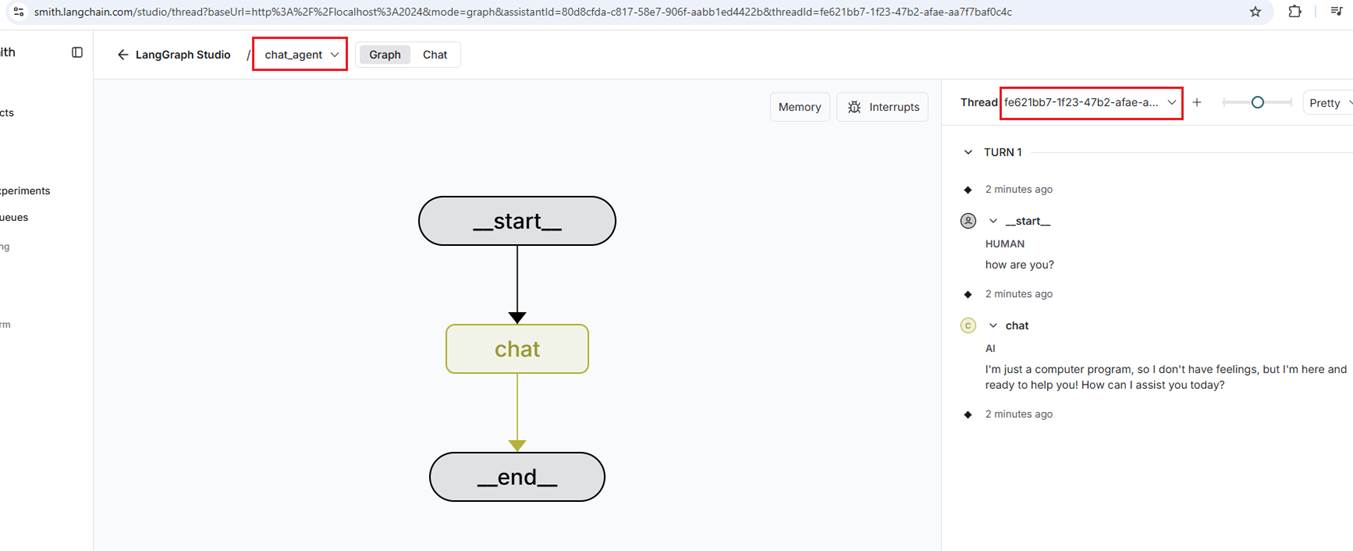This screenshot has width=1353, height=551.
Task: Click the Interrupts button
Action: (883, 107)
